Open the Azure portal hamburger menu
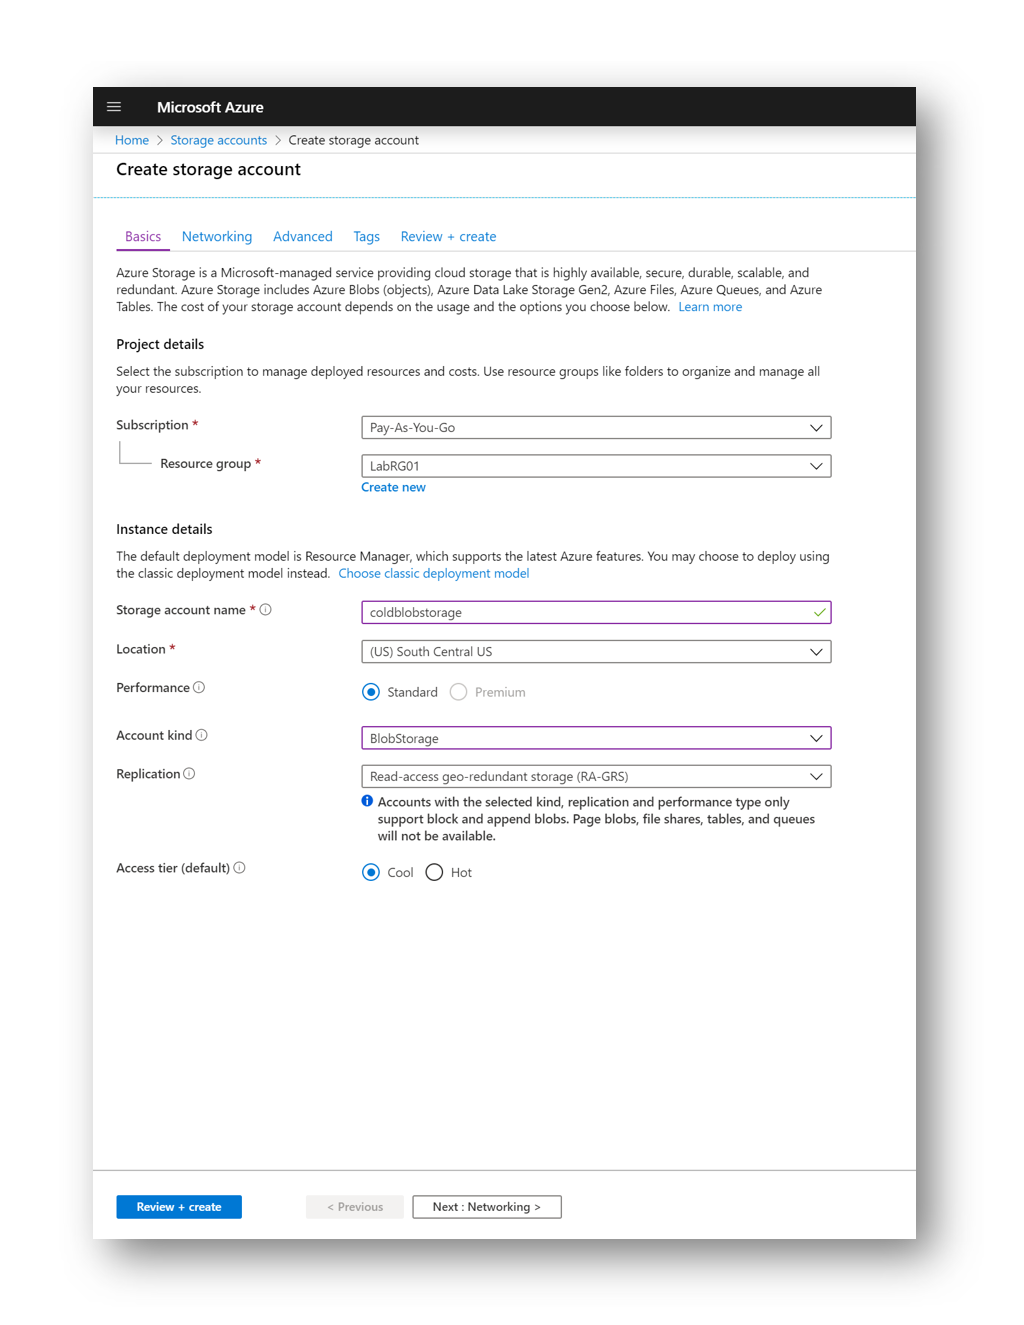The height and width of the screenshot is (1325, 1024). click(114, 107)
